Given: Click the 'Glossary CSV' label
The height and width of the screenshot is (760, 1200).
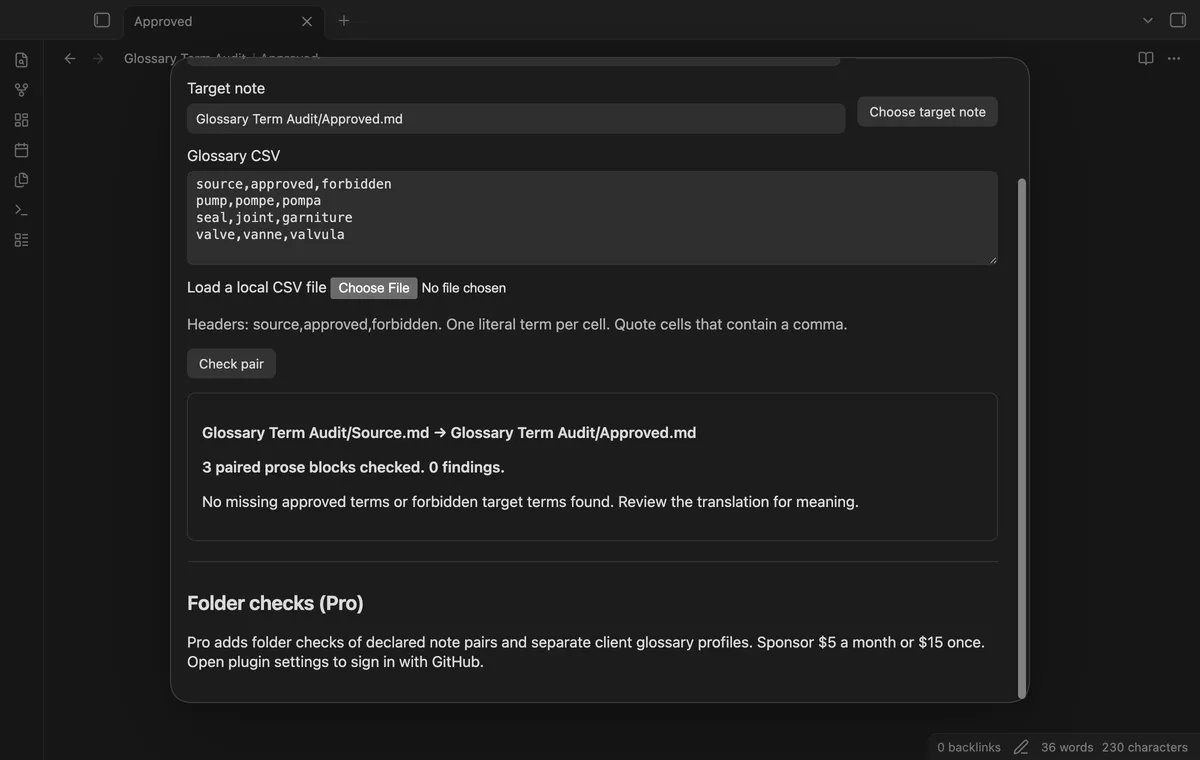Looking at the screenshot, I should (x=233, y=156).
